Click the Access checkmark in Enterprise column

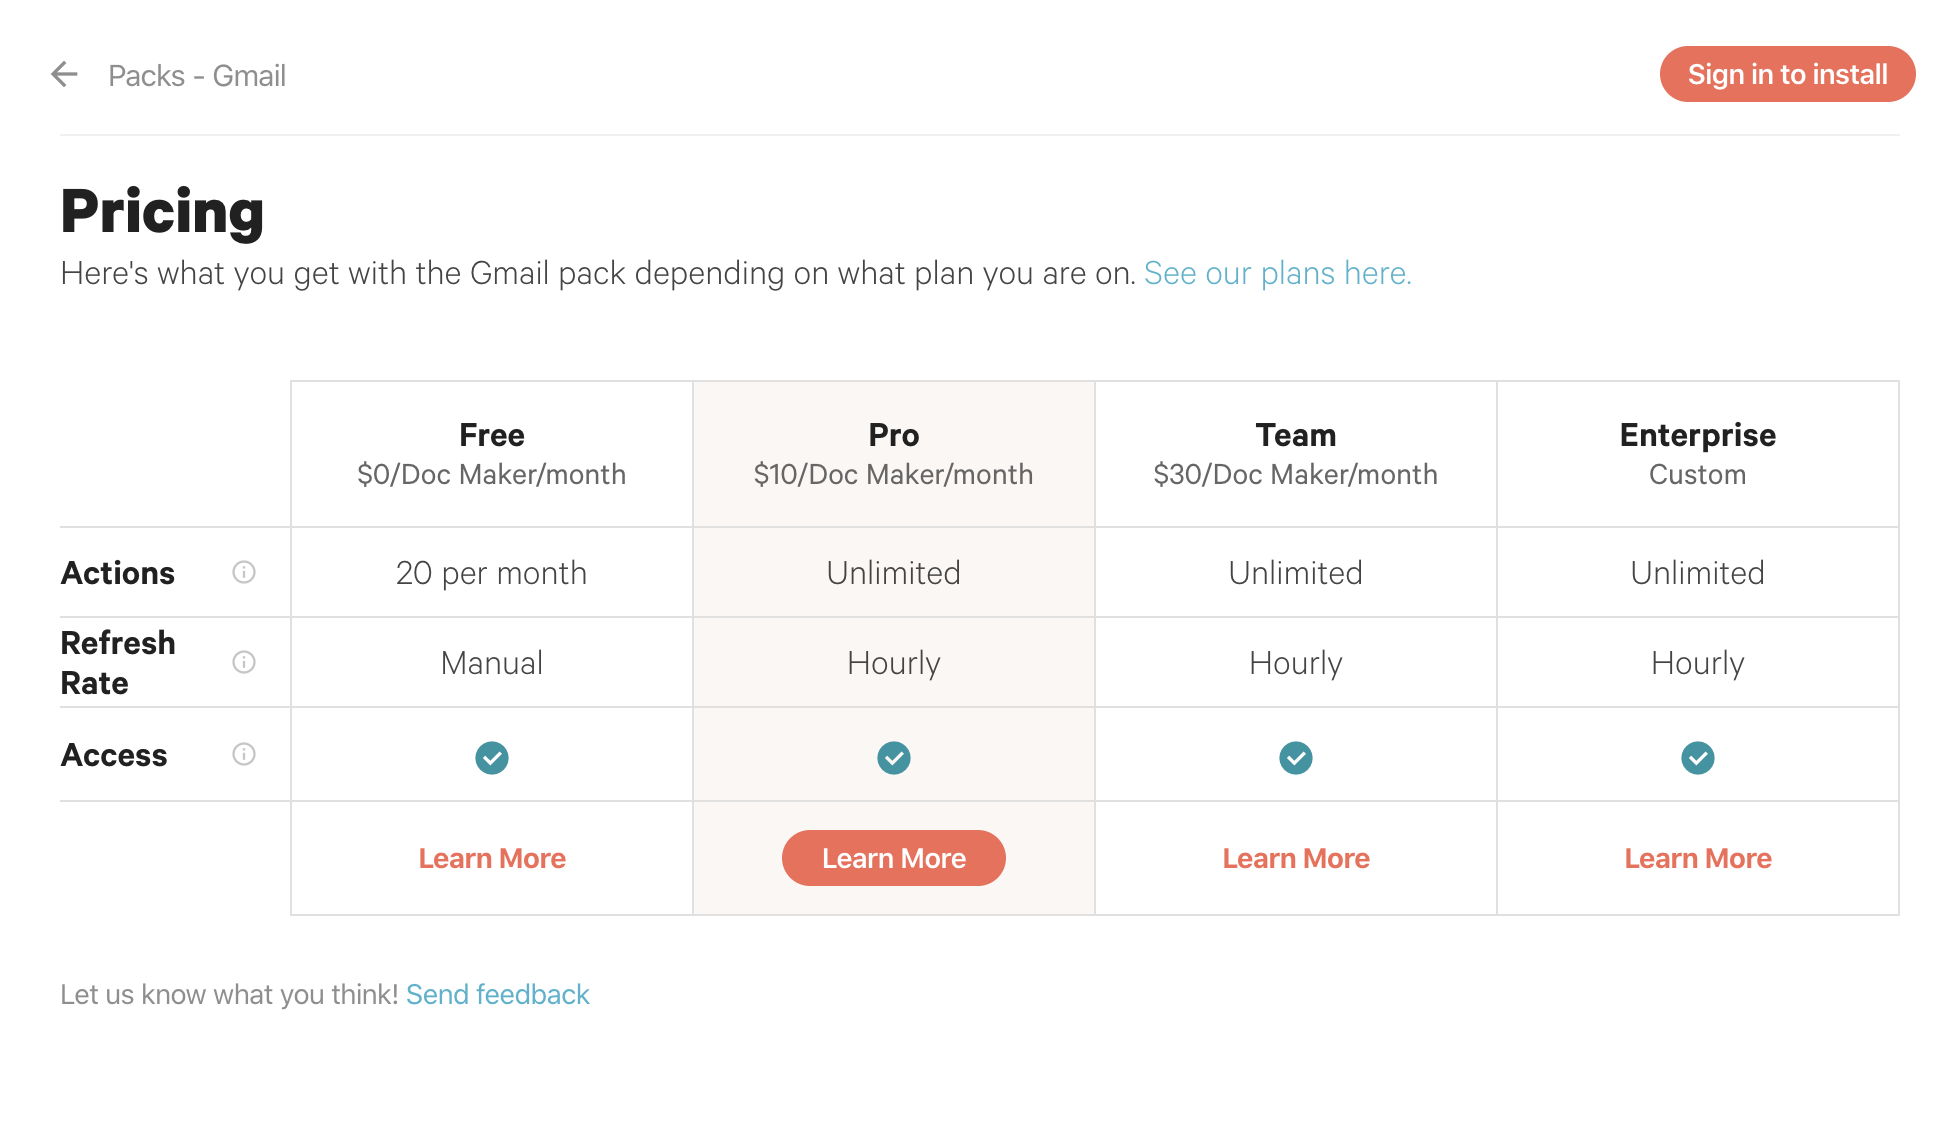[x=1698, y=758]
